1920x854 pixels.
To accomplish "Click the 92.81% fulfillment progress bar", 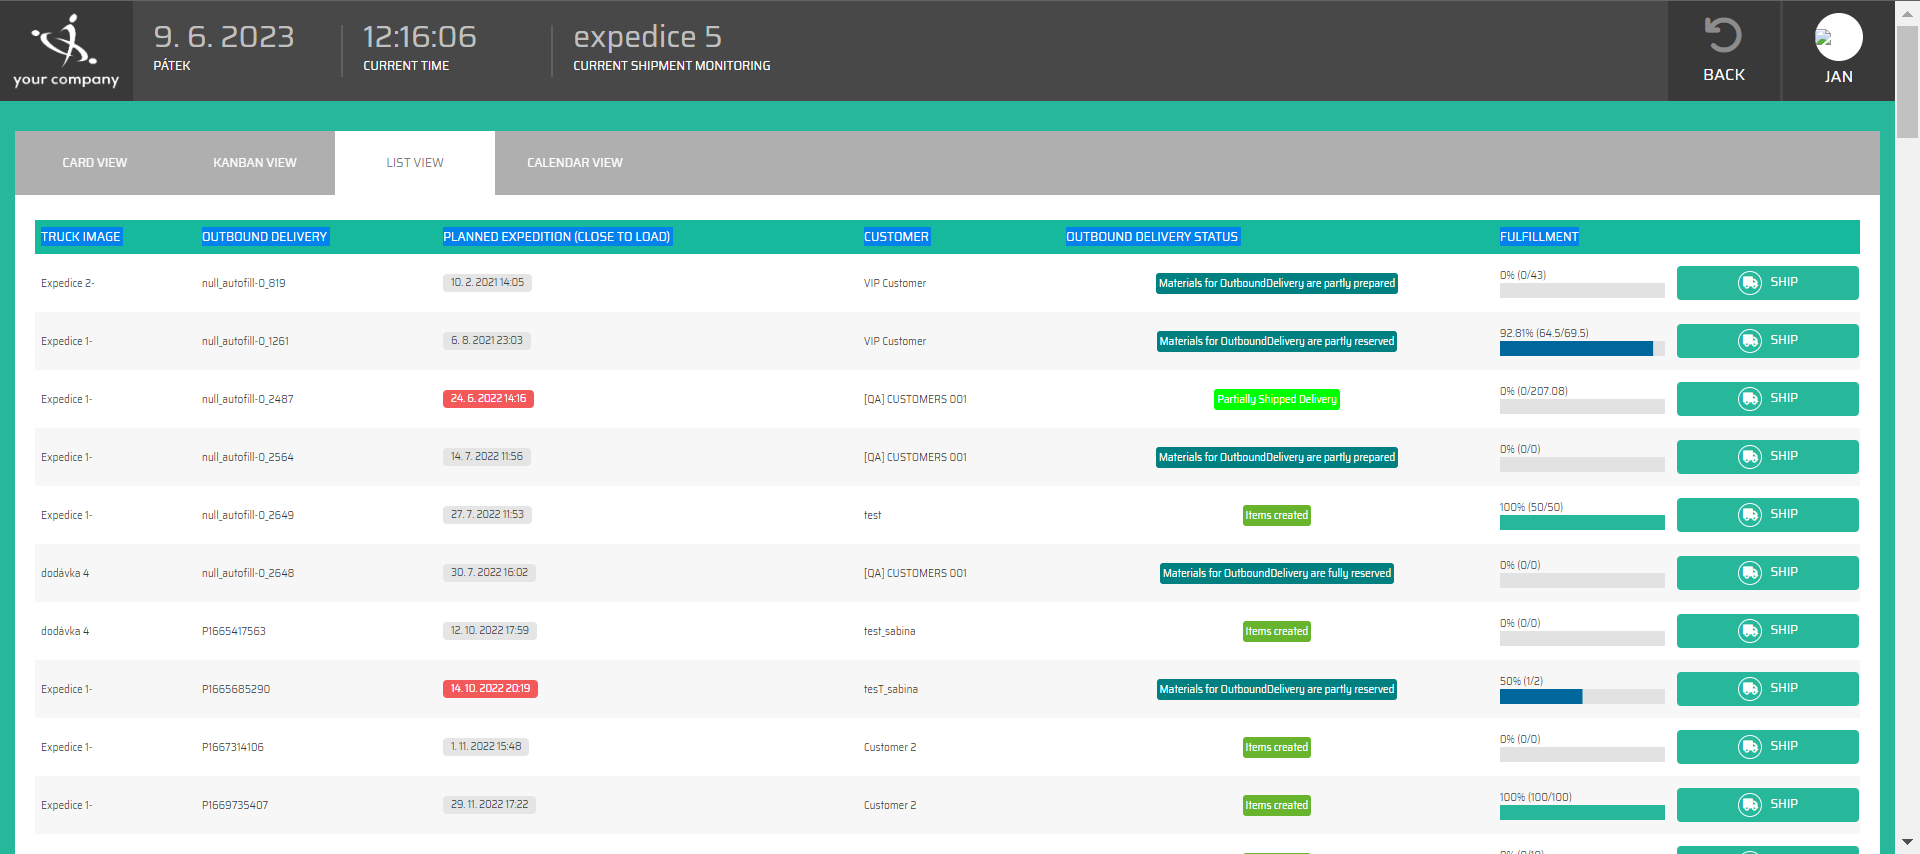I will tap(1581, 349).
